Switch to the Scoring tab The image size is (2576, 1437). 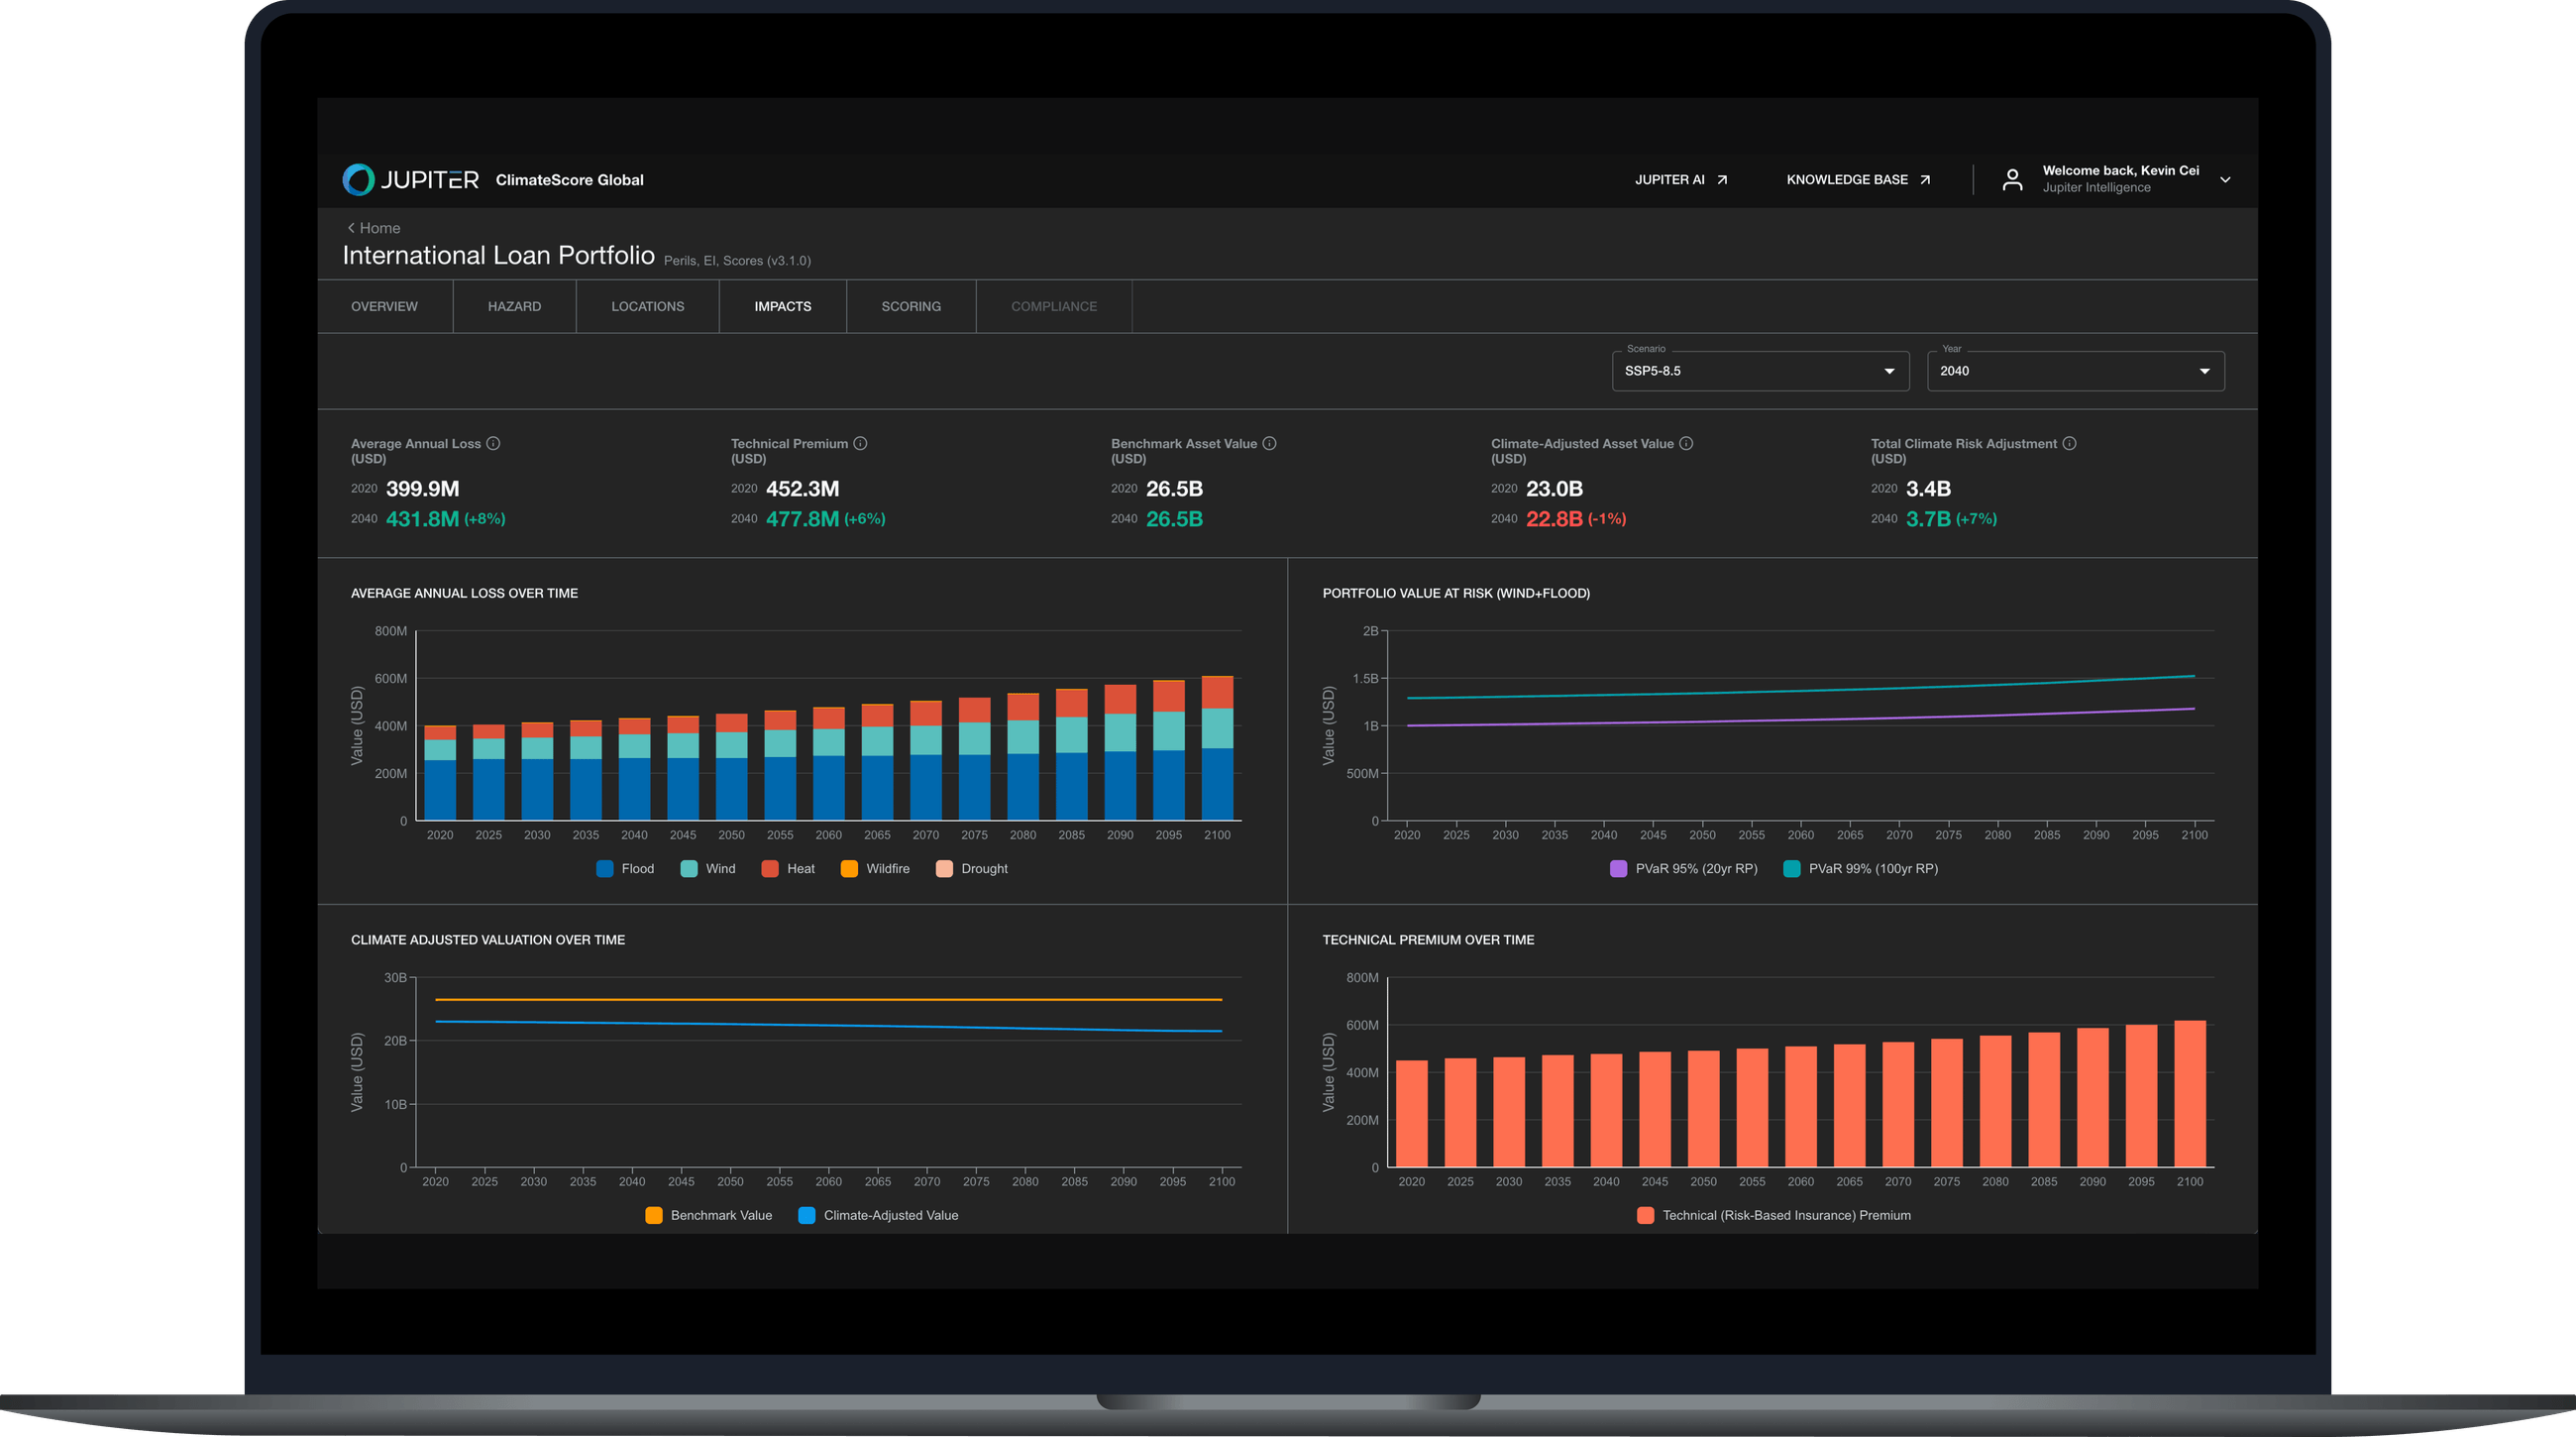(910, 306)
